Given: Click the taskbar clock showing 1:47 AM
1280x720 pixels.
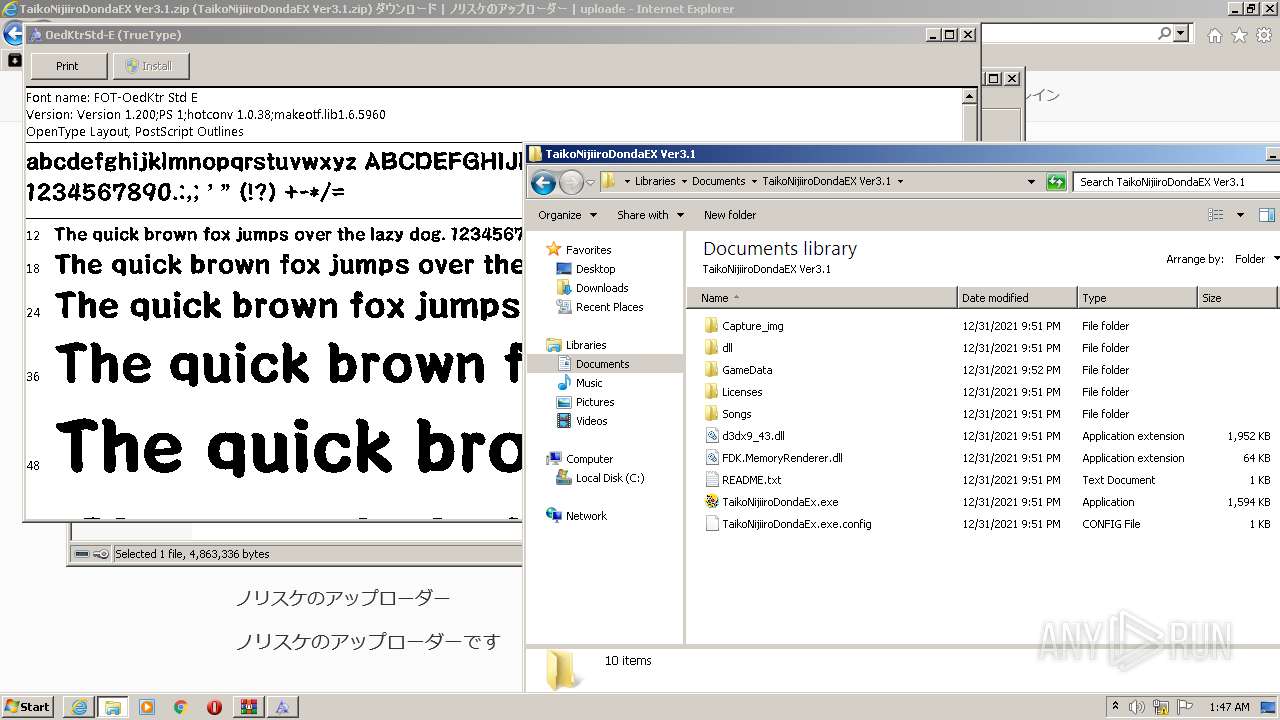Looking at the screenshot, I should click(1229, 707).
